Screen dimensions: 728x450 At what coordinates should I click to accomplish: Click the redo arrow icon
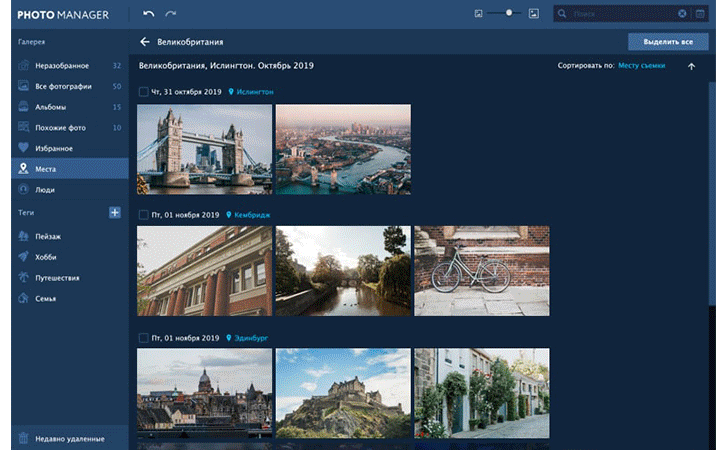pyautogui.click(x=171, y=14)
